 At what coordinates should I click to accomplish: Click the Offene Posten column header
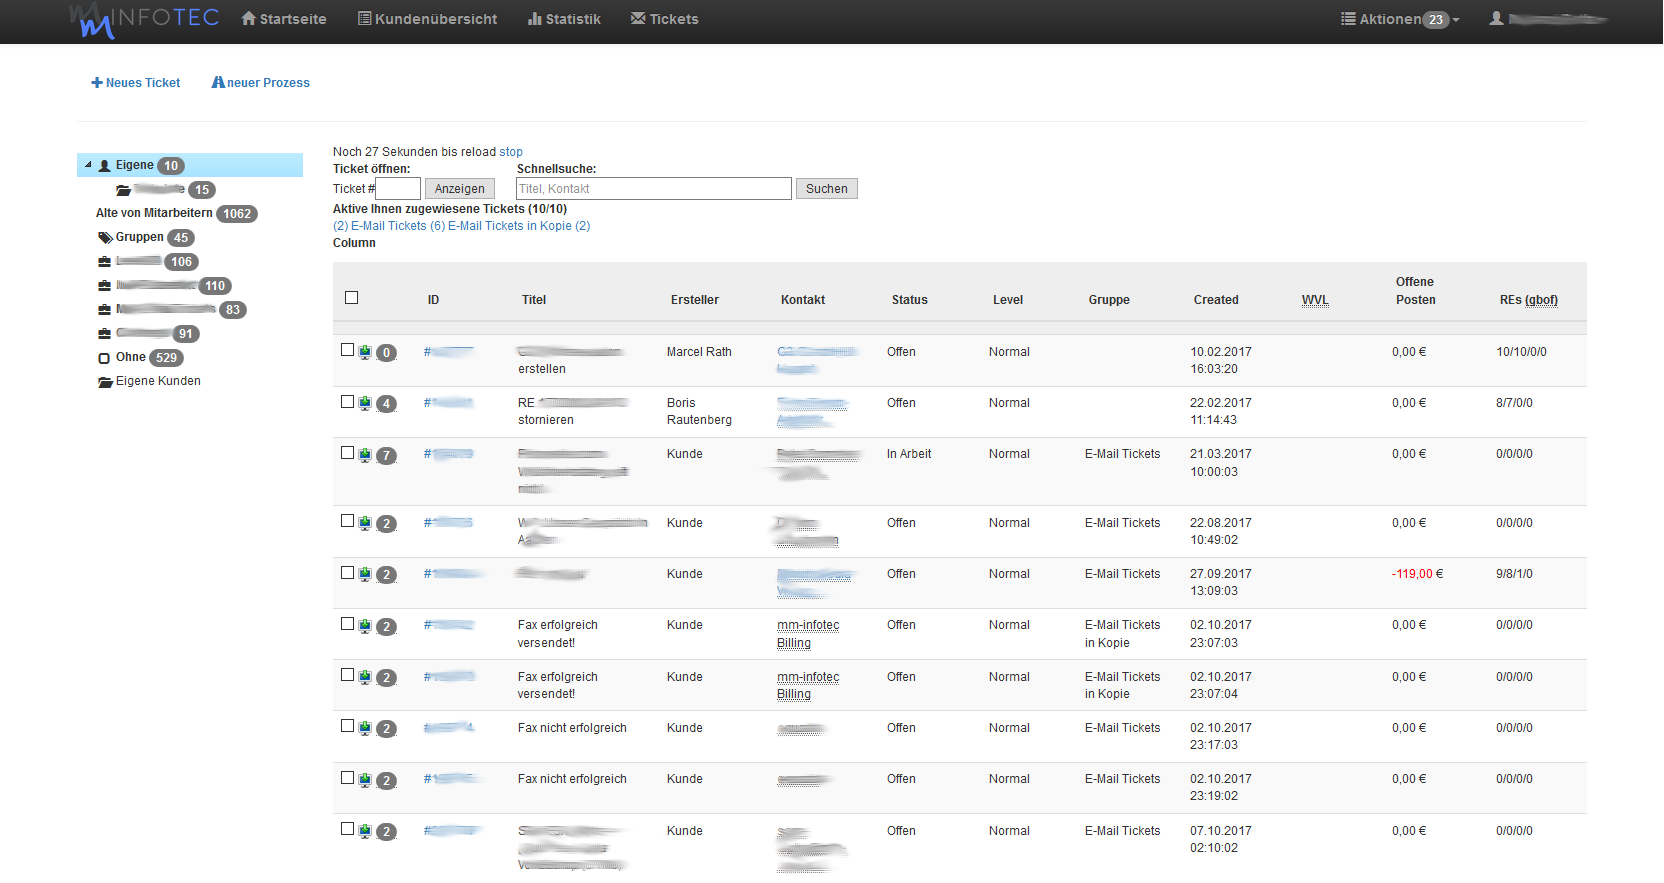1416,291
